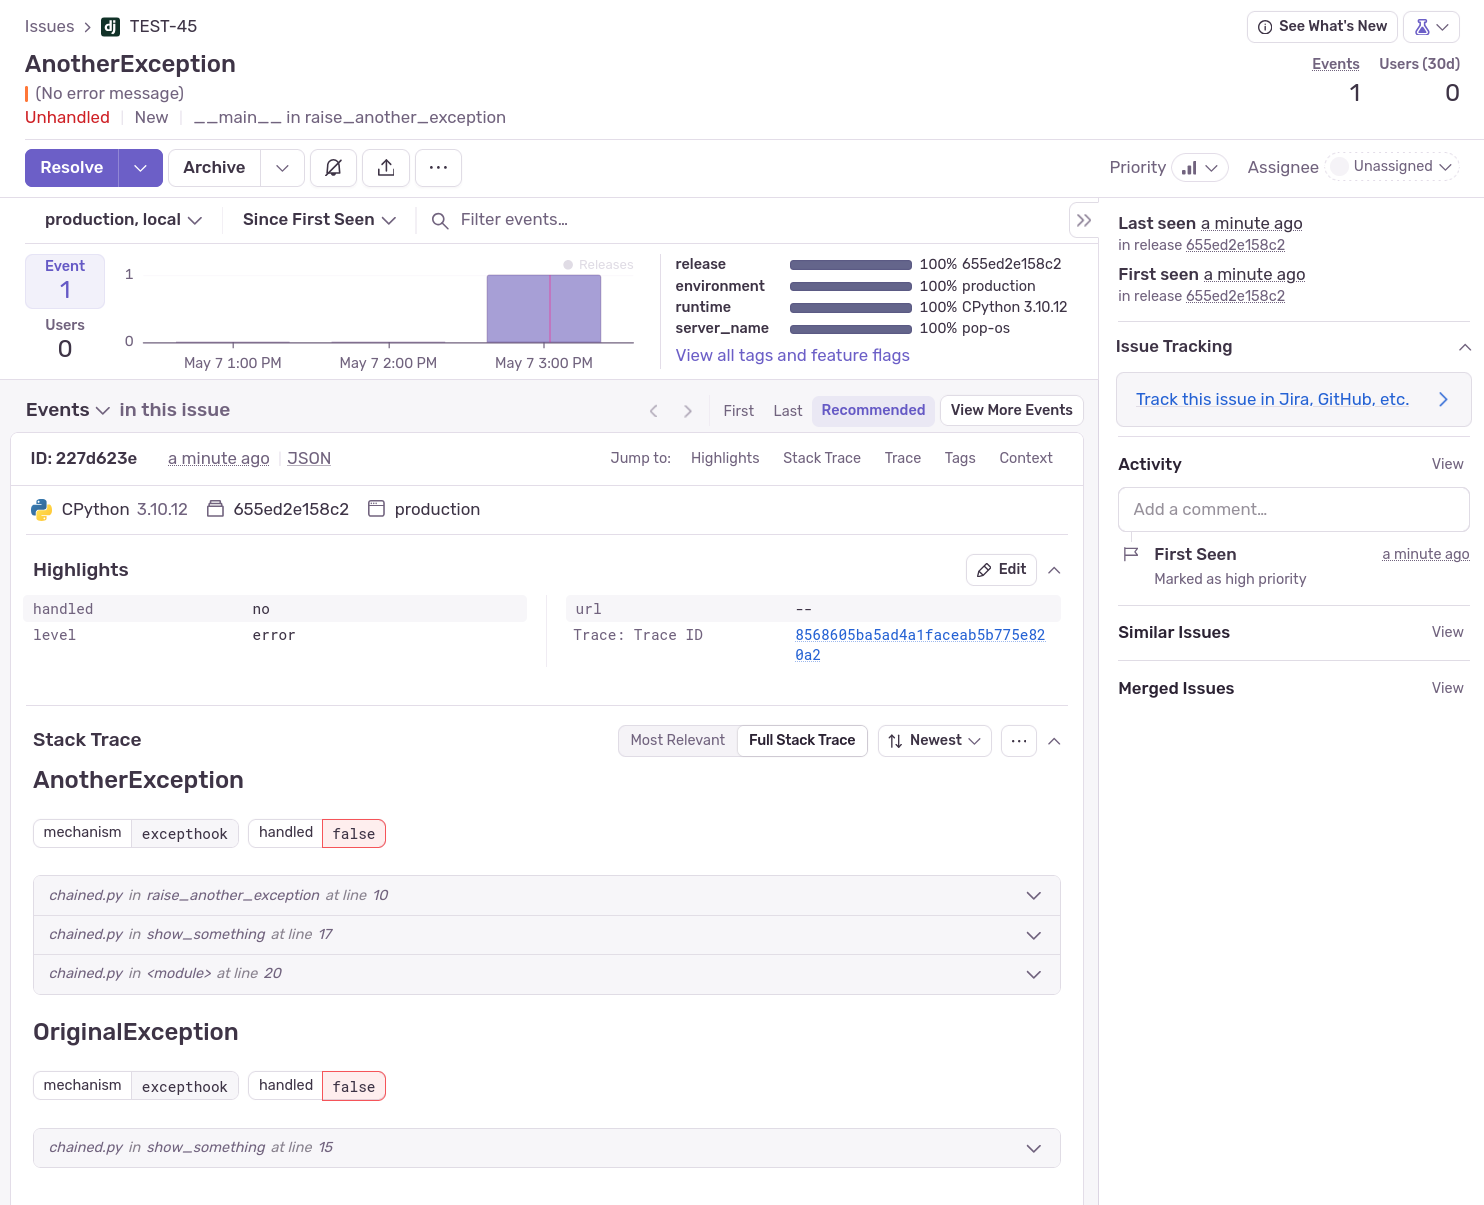Open the stack trace ellipsis options
Screen dimensions: 1484x1205
tap(1018, 741)
